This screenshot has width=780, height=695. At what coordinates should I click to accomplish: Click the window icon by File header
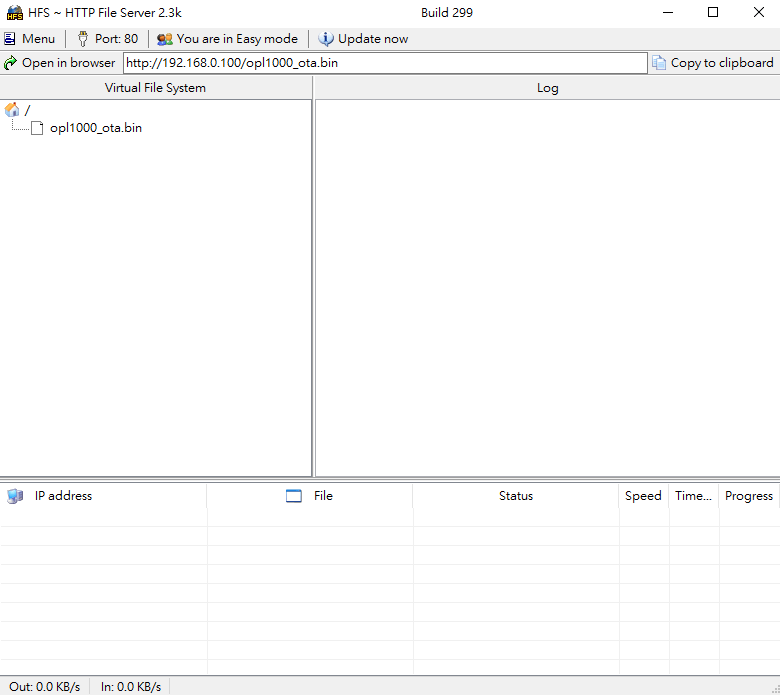(294, 496)
